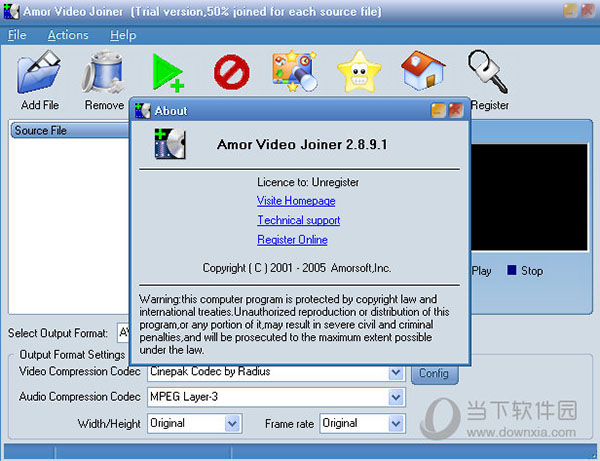This screenshot has width=600, height=461.
Task: Close the About dialog
Action: [x=456, y=111]
